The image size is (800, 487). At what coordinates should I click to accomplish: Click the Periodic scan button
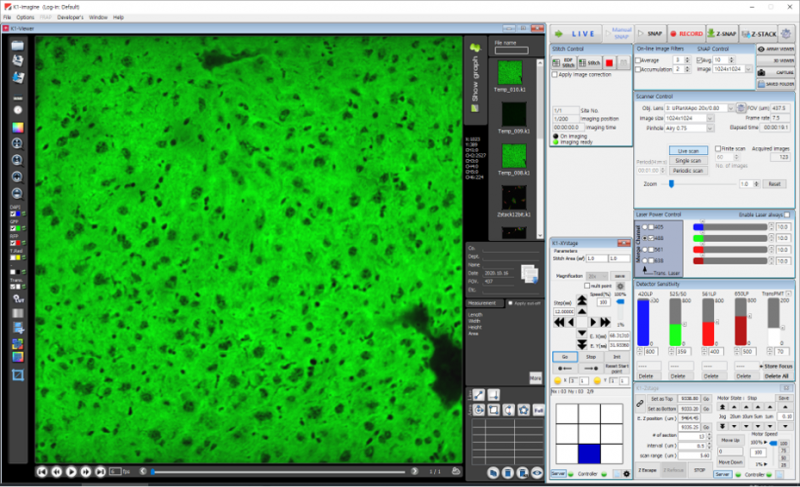coord(688,171)
